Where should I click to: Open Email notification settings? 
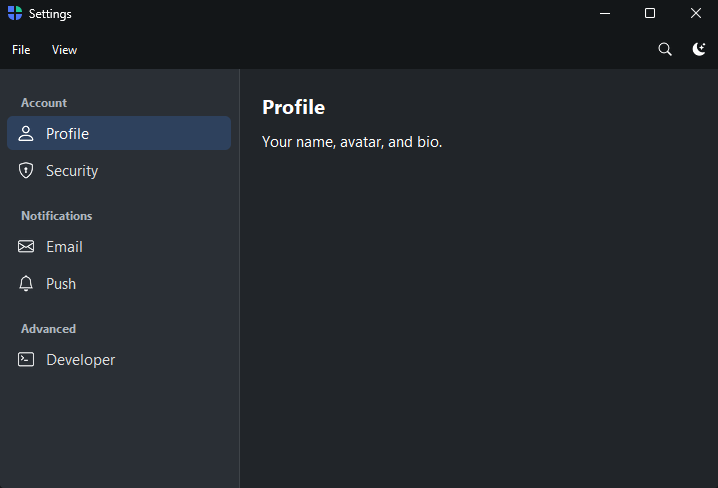pos(119,247)
